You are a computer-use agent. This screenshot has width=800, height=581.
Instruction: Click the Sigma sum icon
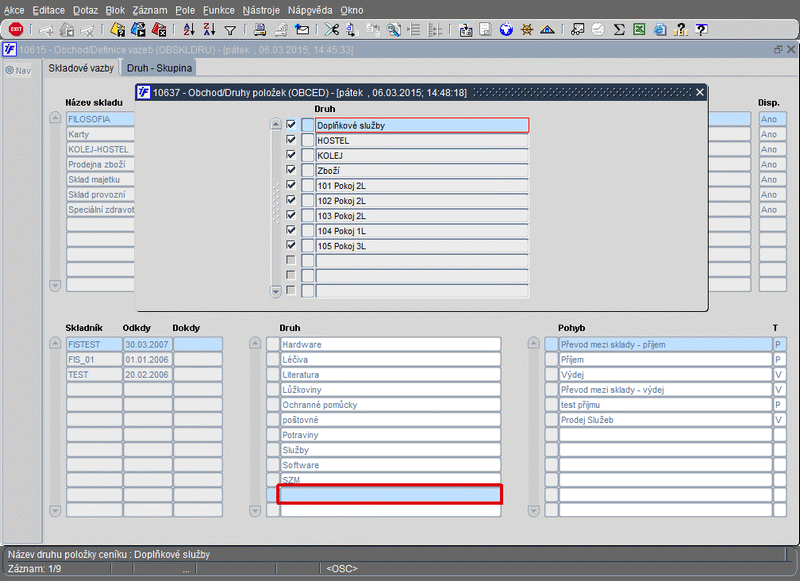(x=619, y=30)
